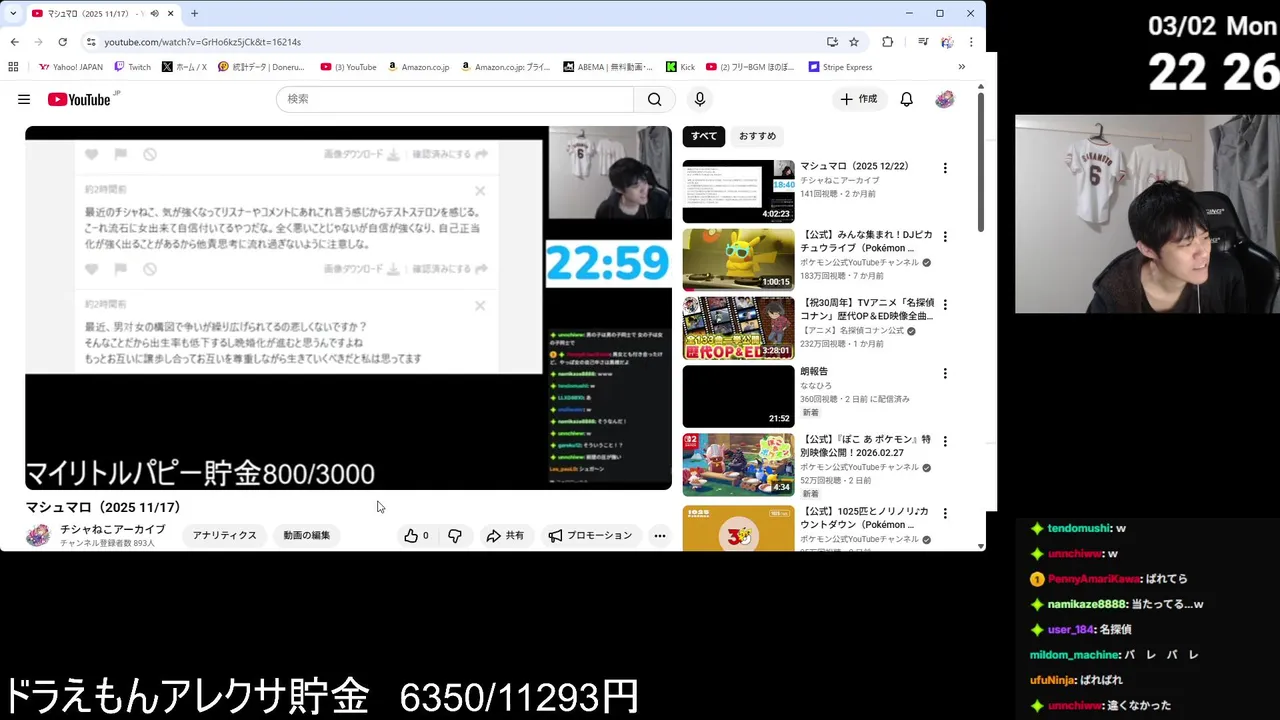Click the 共有 share button

505,536
